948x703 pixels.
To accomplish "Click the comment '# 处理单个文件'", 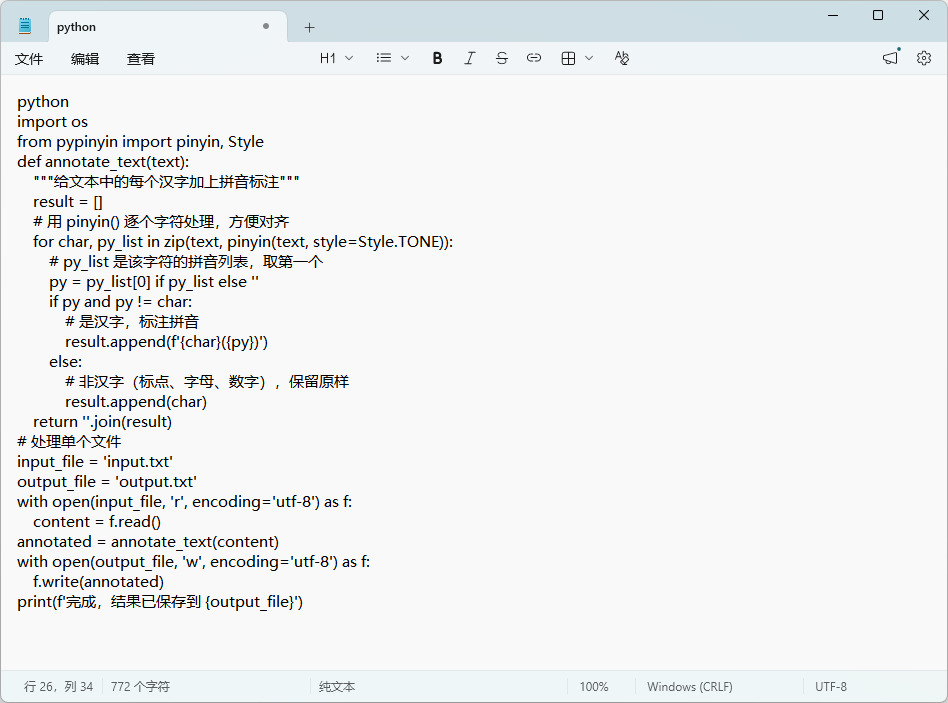I will [69, 441].
